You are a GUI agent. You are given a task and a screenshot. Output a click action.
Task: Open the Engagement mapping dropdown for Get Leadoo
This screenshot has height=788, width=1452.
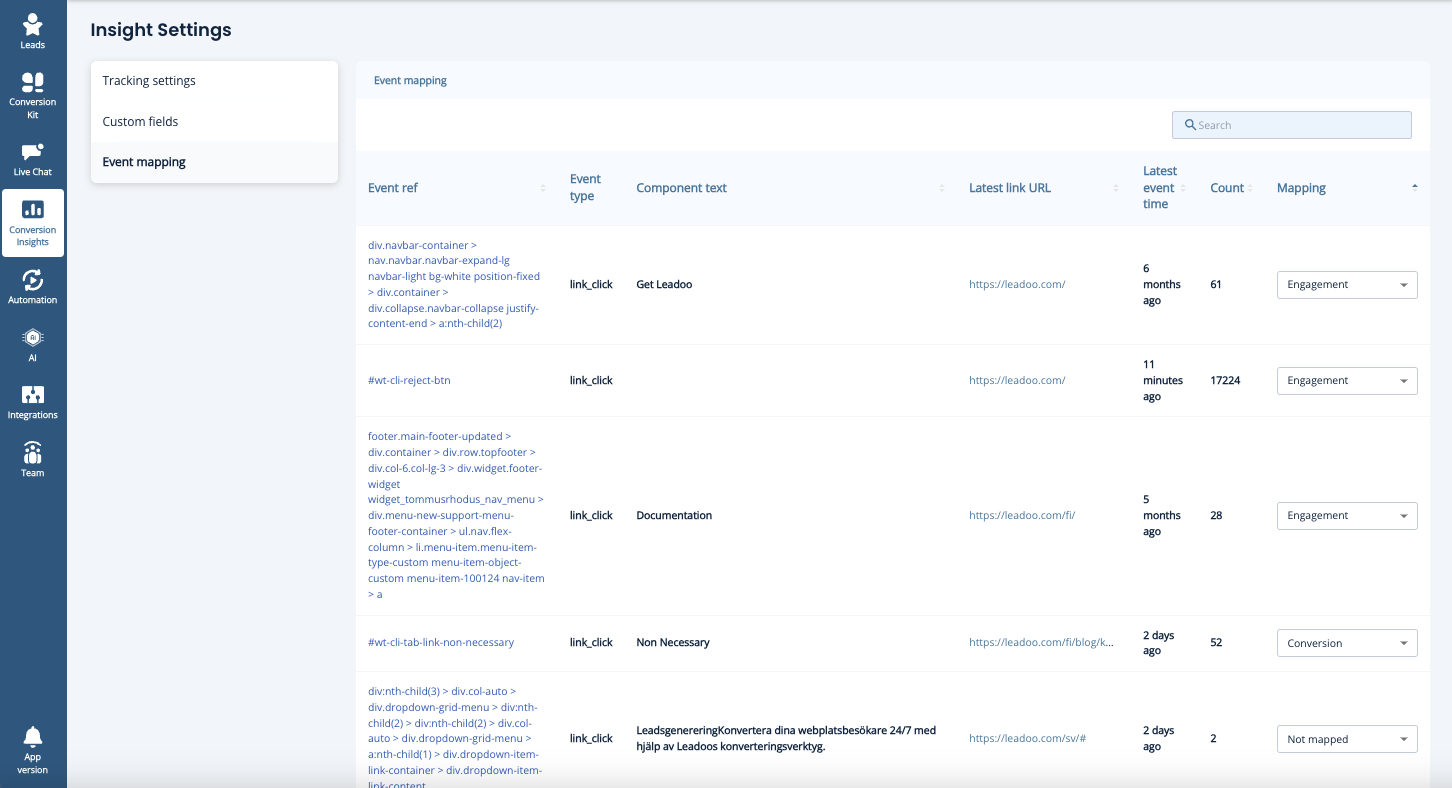pyautogui.click(x=1346, y=284)
